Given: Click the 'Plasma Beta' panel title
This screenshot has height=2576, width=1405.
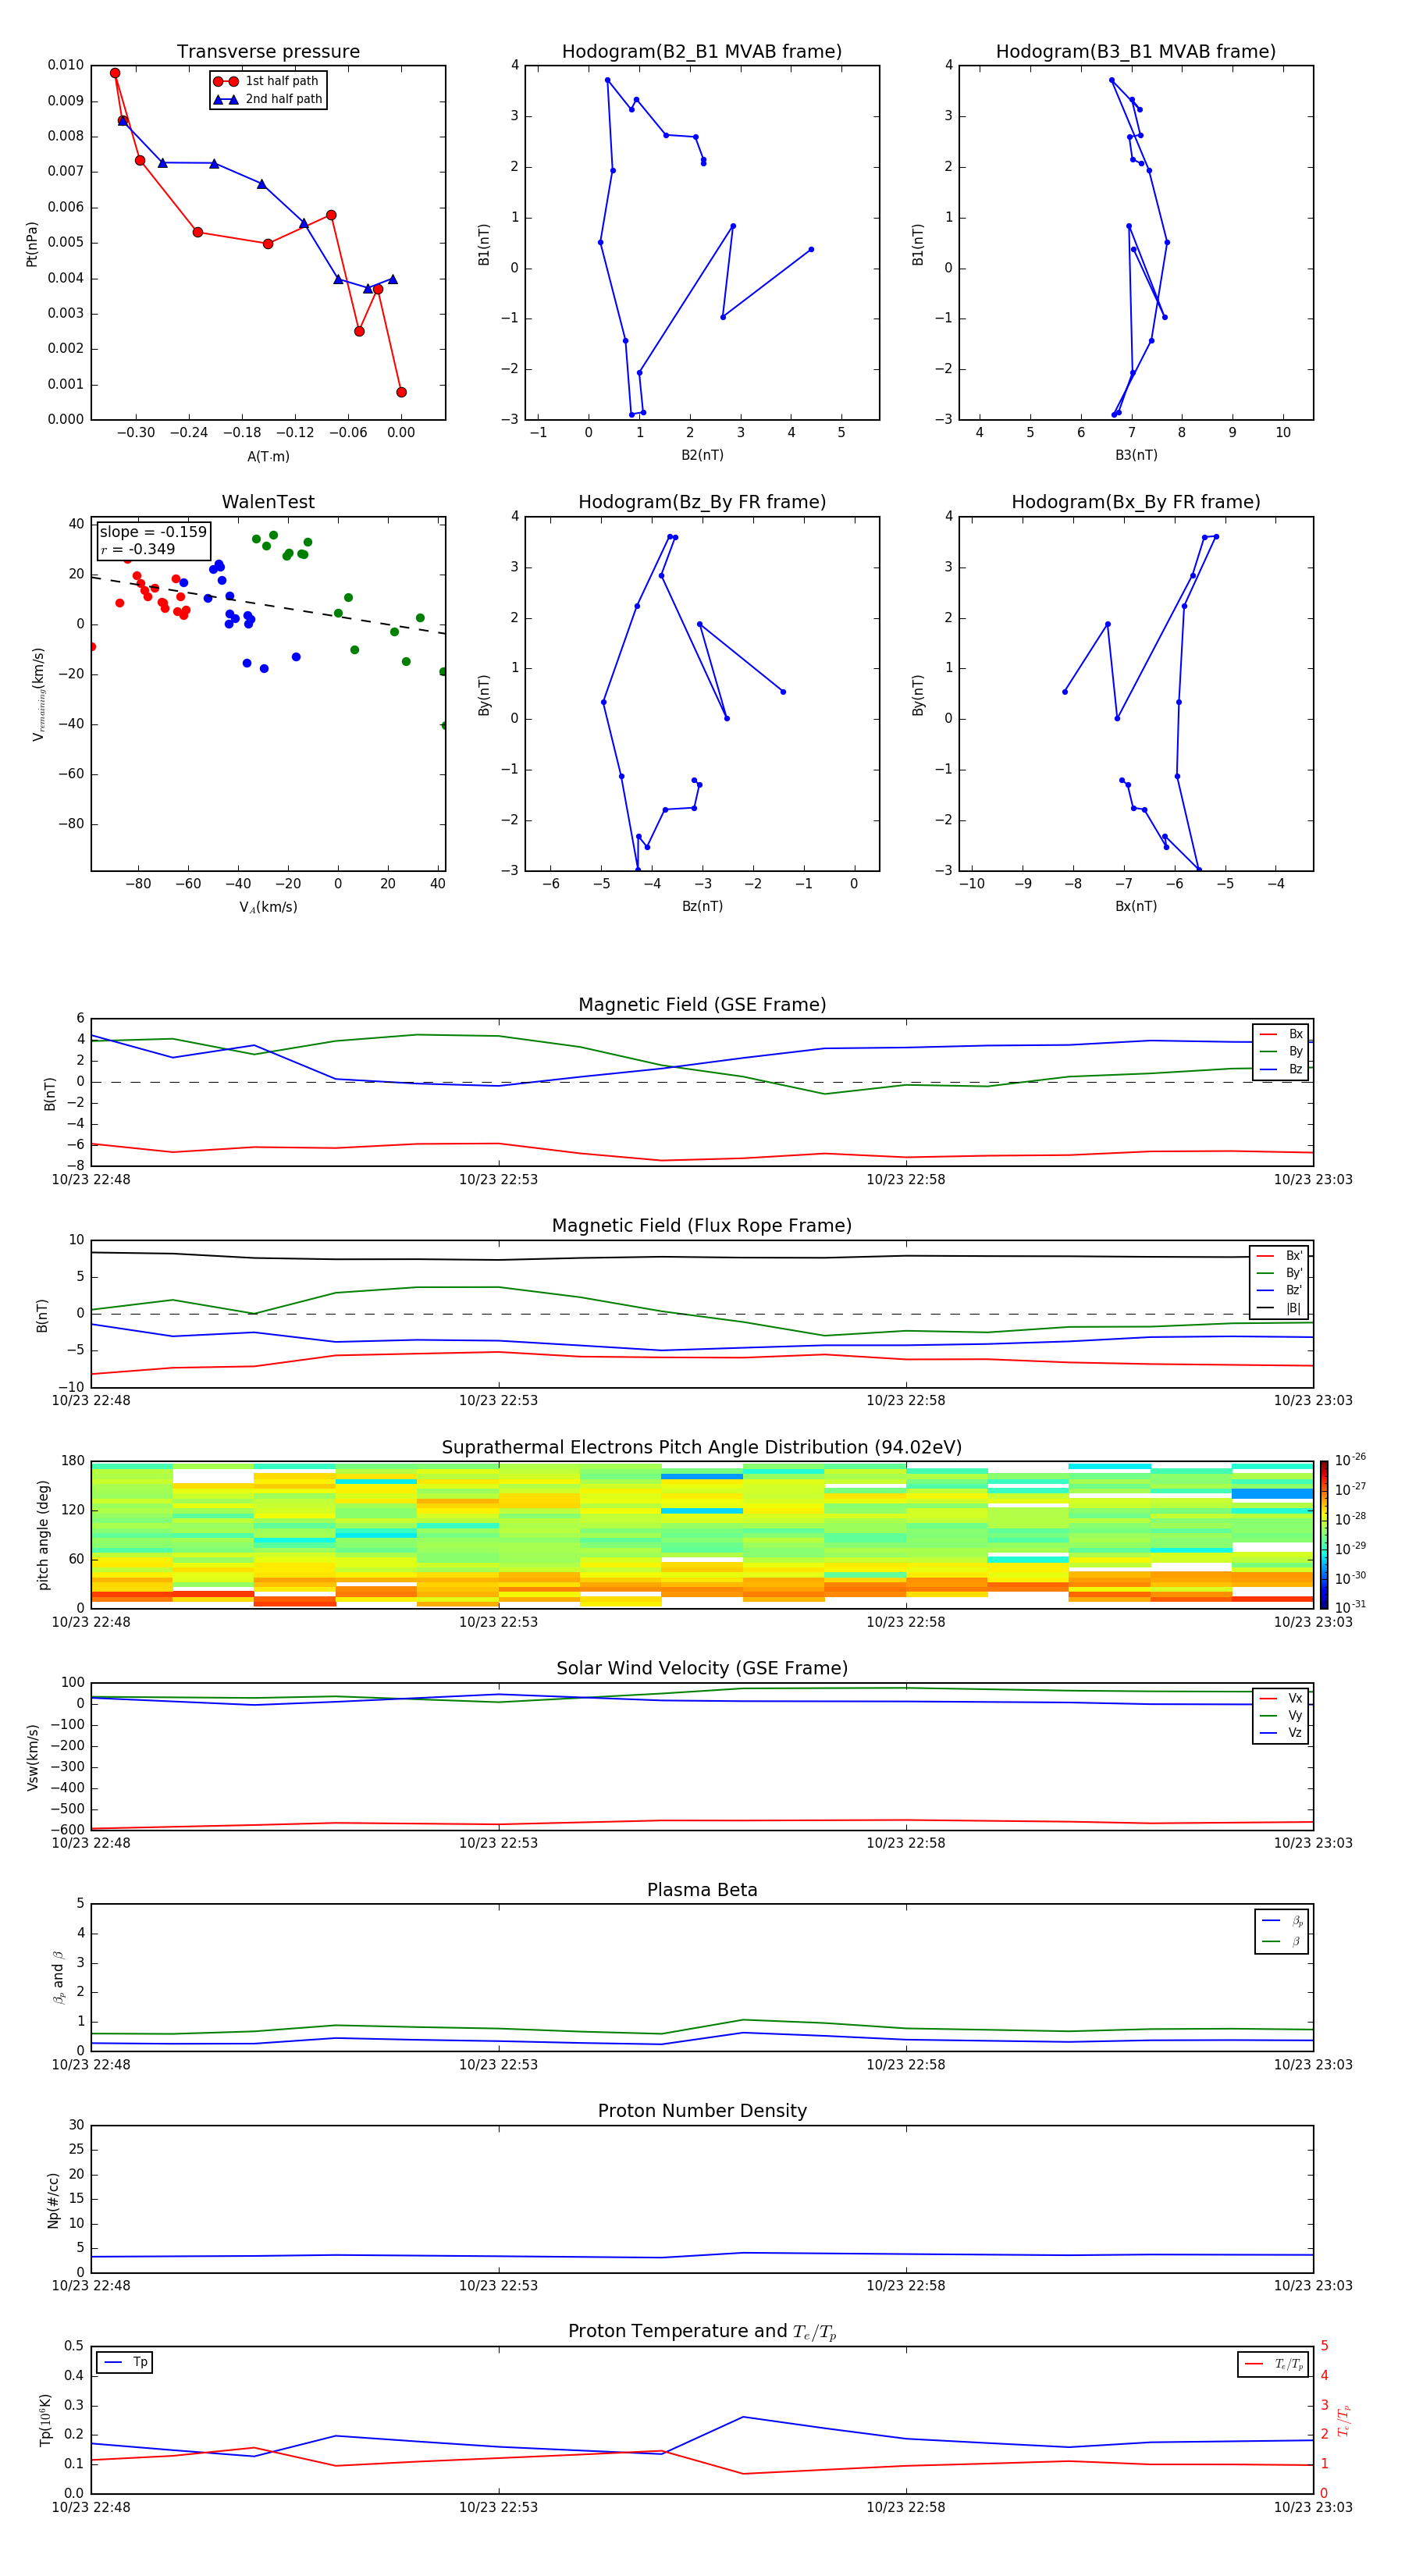Looking at the screenshot, I should click(x=702, y=1890).
